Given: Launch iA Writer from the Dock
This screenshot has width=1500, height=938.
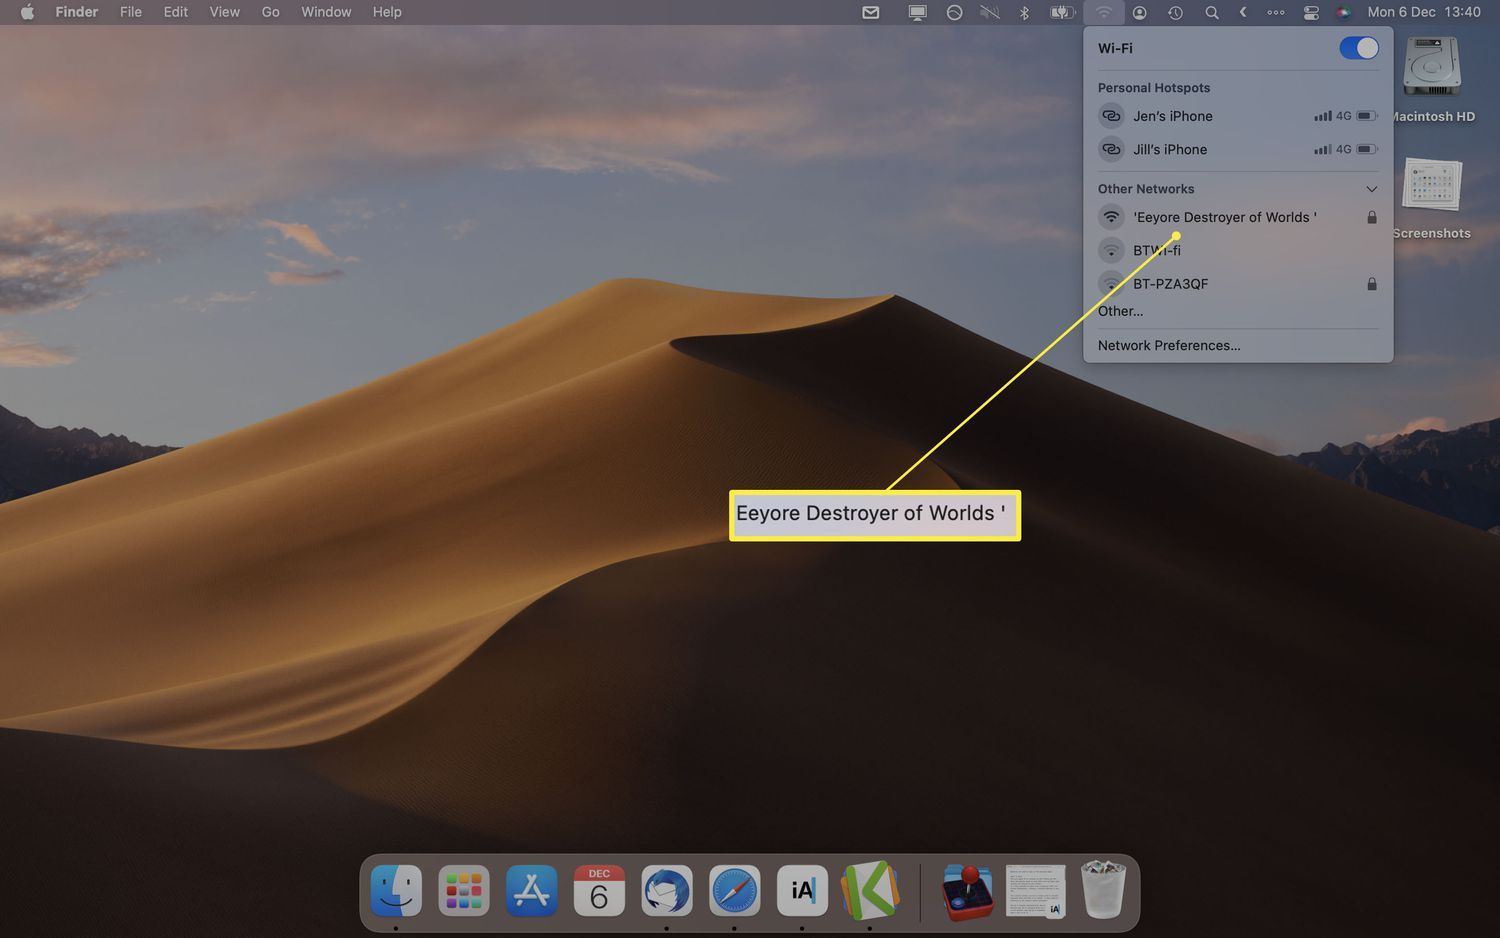Looking at the screenshot, I should 802,890.
